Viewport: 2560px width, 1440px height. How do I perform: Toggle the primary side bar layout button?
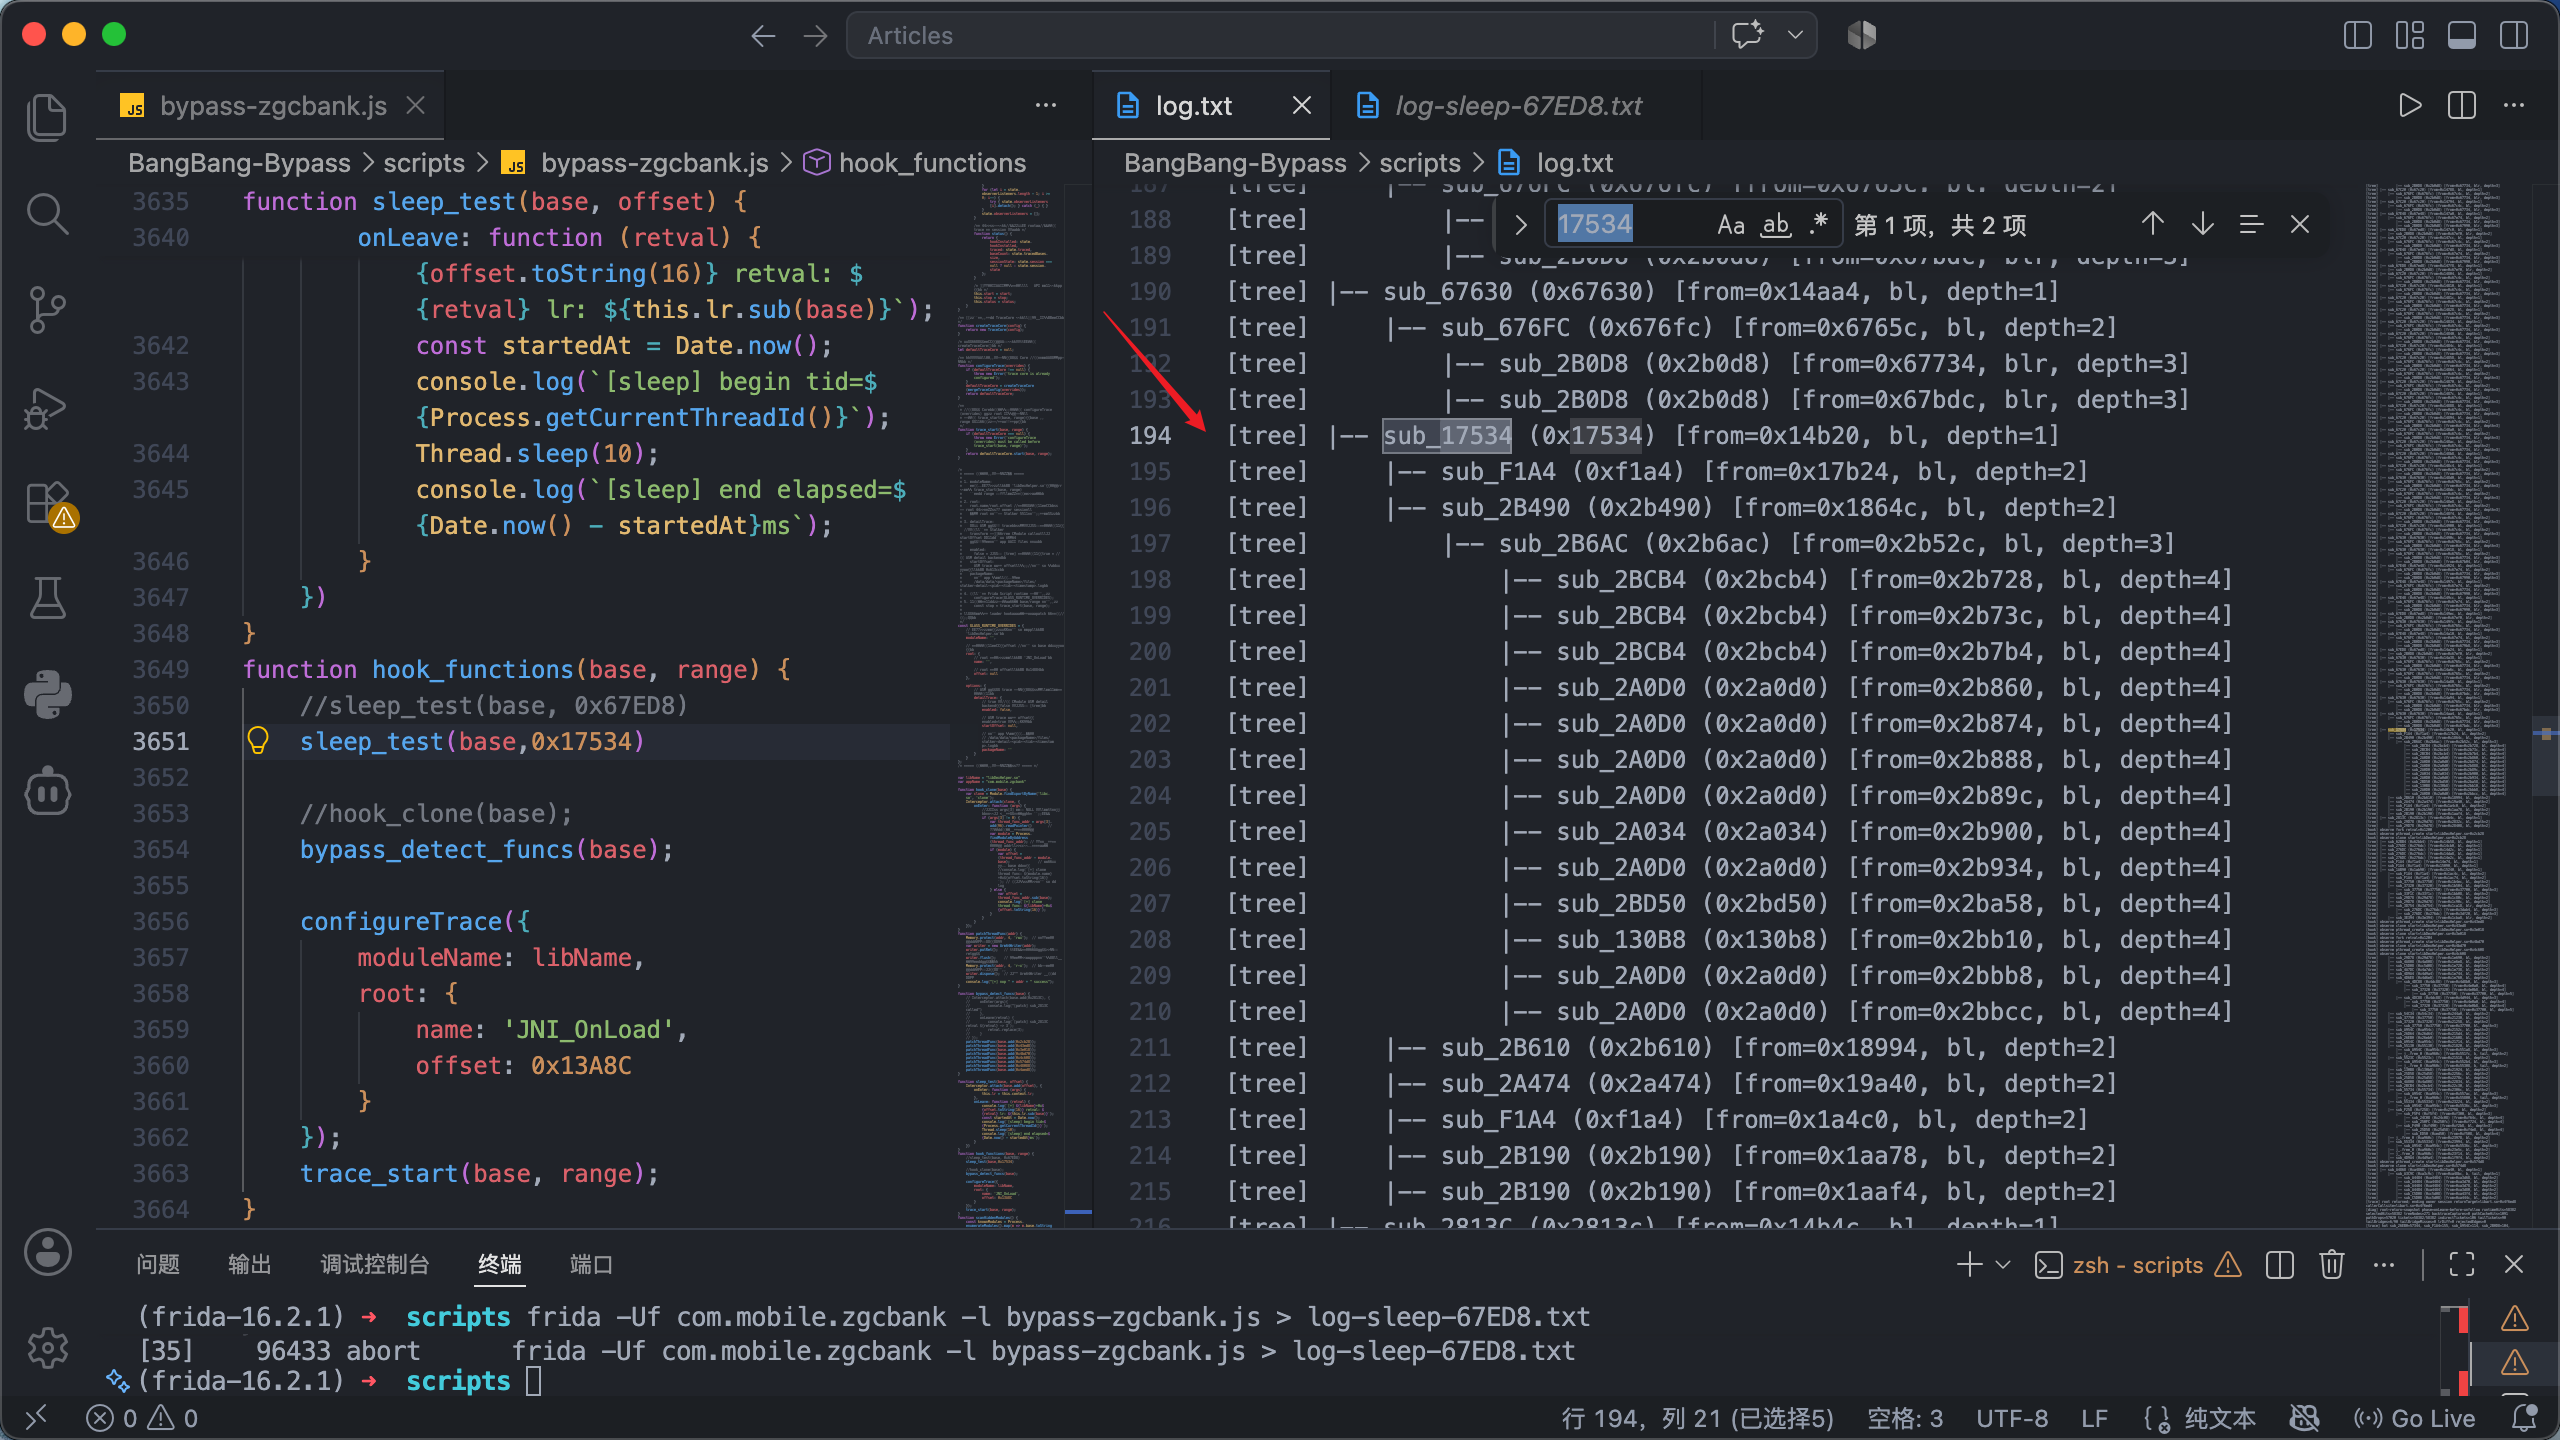point(2357,36)
